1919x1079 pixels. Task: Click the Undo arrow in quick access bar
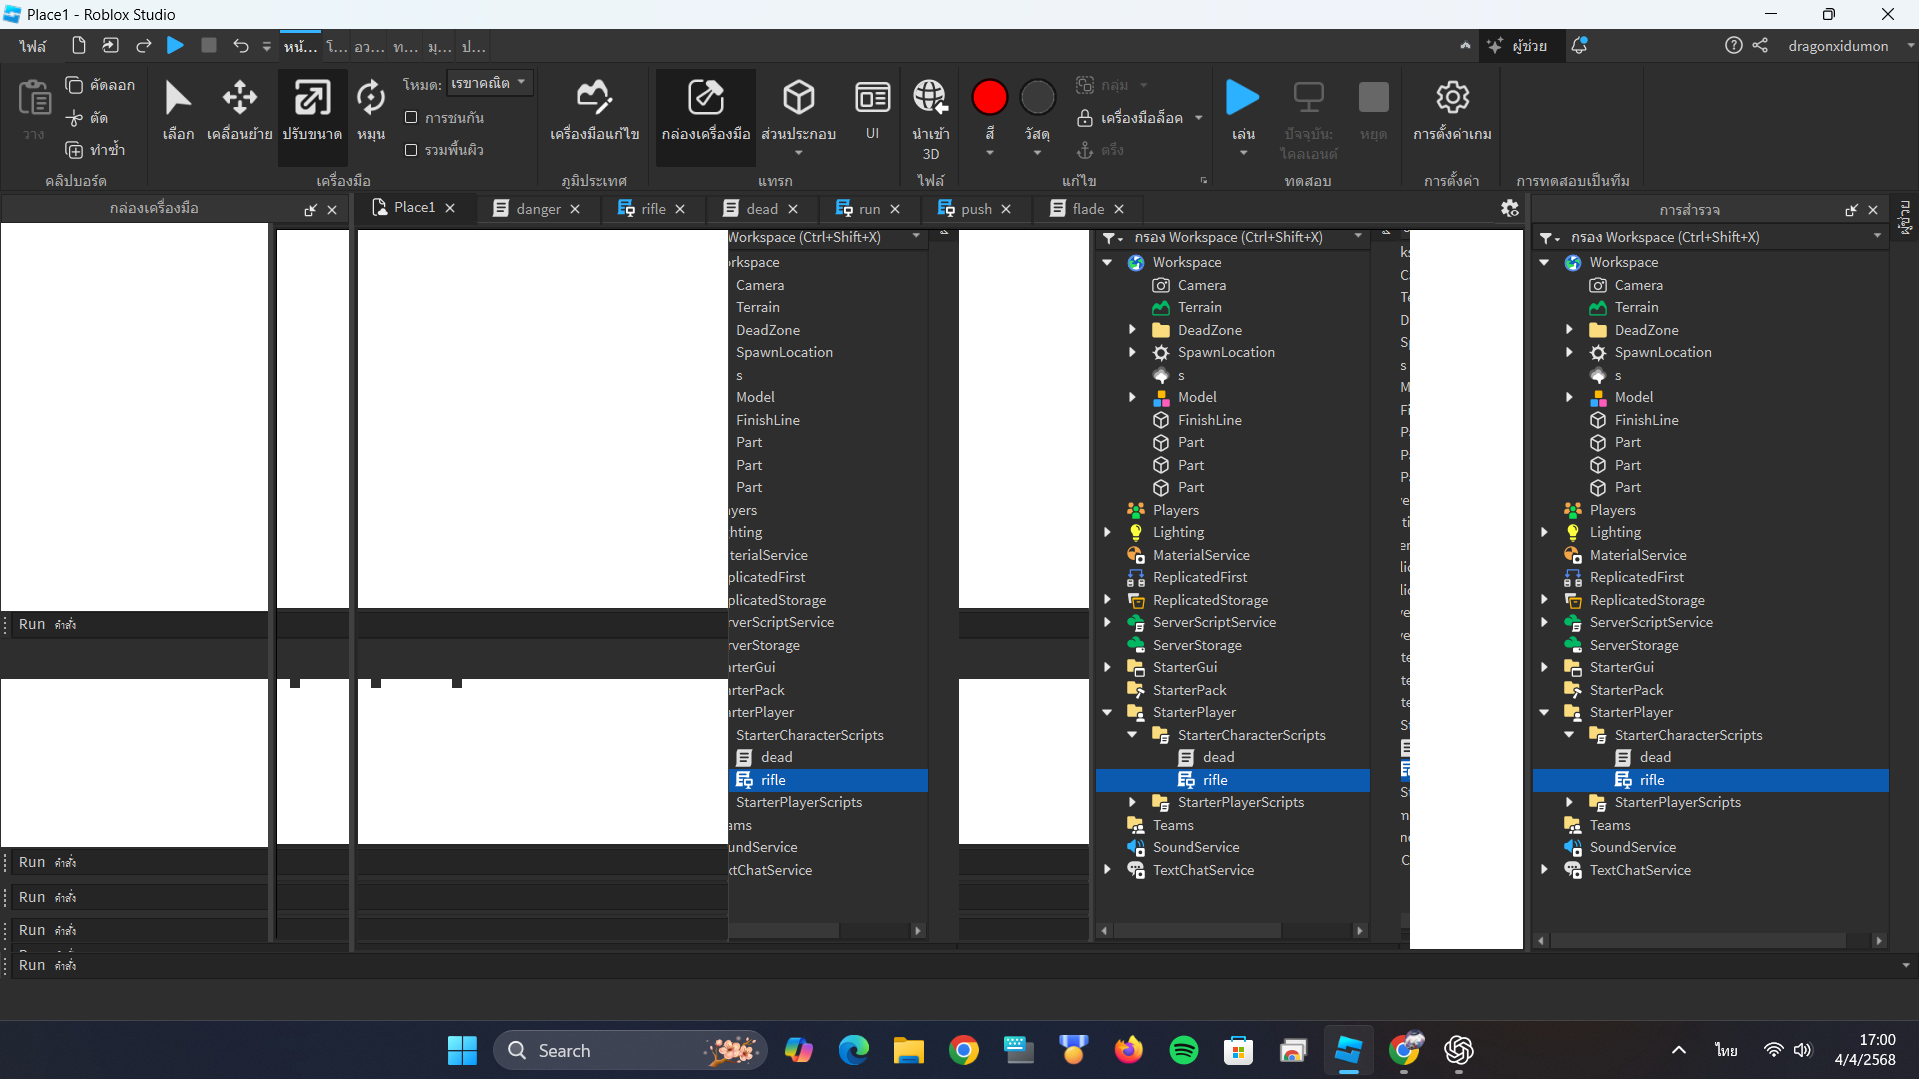(x=240, y=46)
